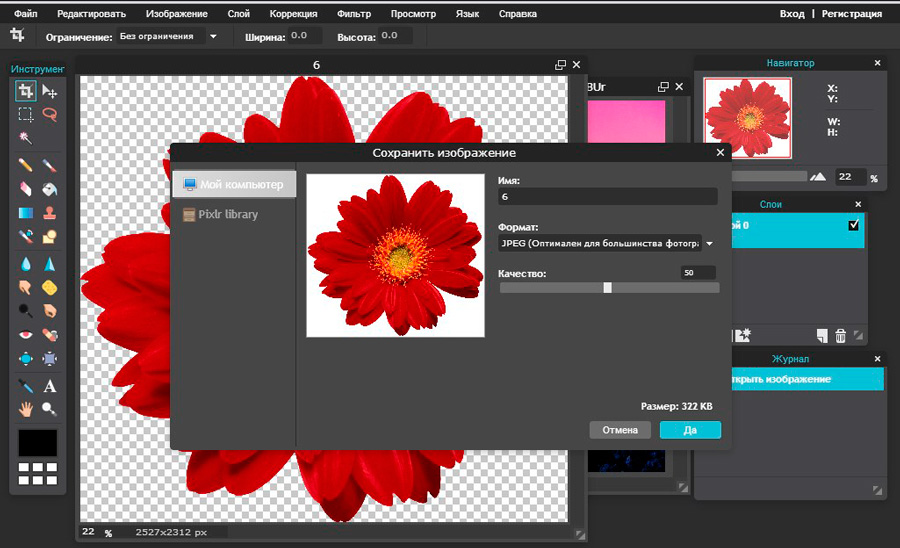Confirm saving with the Да button
The width and height of the screenshot is (900, 548).
click(x=690, y=430)
